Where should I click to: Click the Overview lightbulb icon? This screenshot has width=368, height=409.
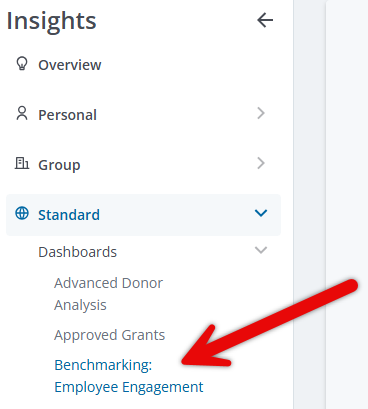pos(22,63)
